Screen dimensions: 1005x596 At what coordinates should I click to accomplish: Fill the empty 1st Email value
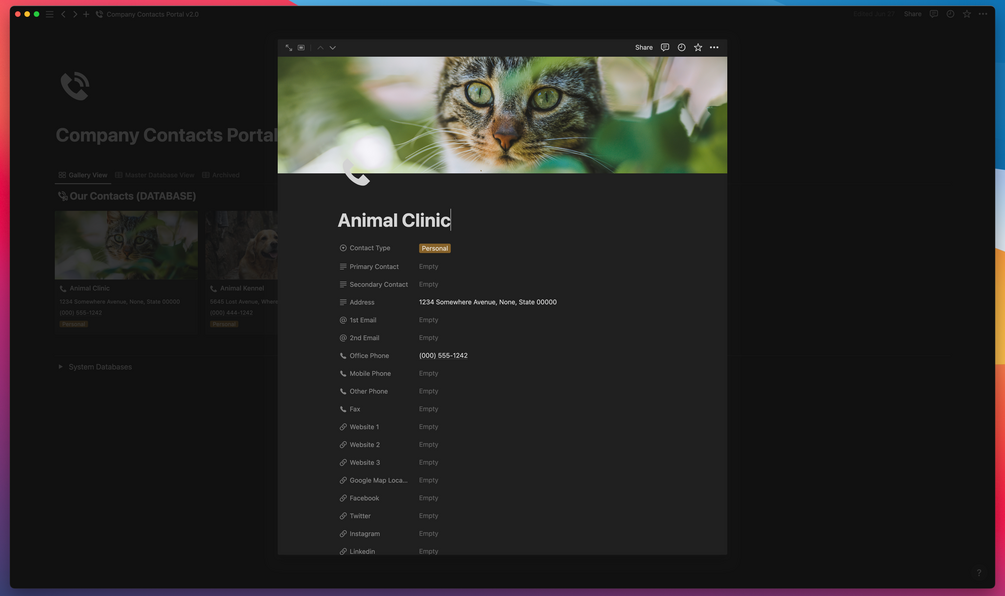click(x=429, y=320)
